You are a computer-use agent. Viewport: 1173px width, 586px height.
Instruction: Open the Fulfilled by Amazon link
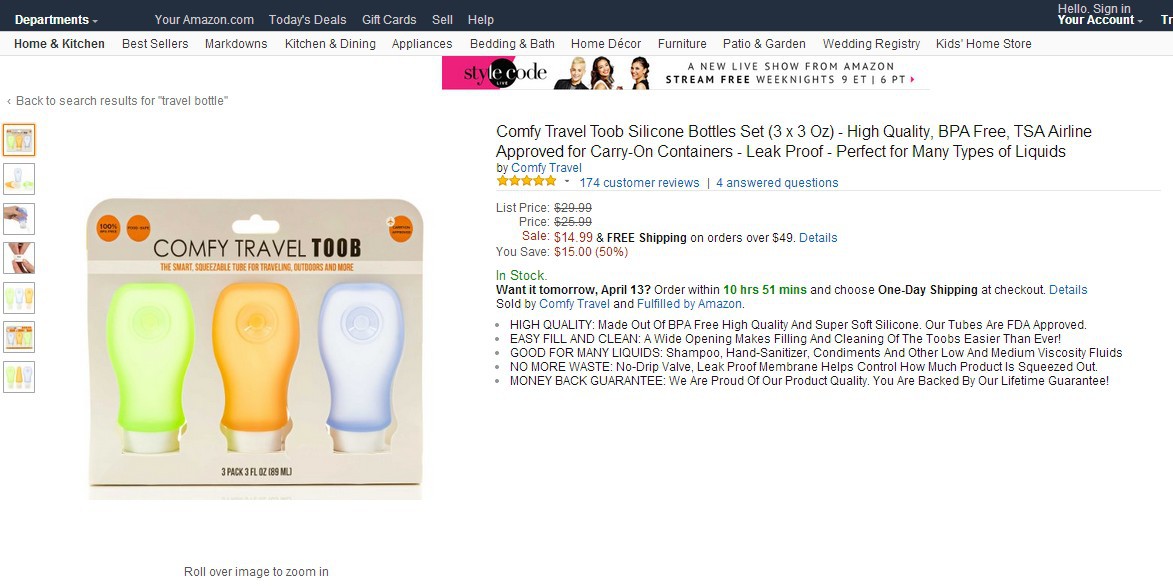coord(689,304)
